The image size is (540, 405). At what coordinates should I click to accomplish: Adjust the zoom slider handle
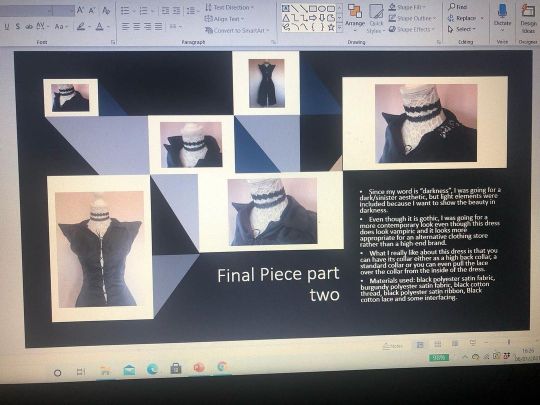(509, 342)
